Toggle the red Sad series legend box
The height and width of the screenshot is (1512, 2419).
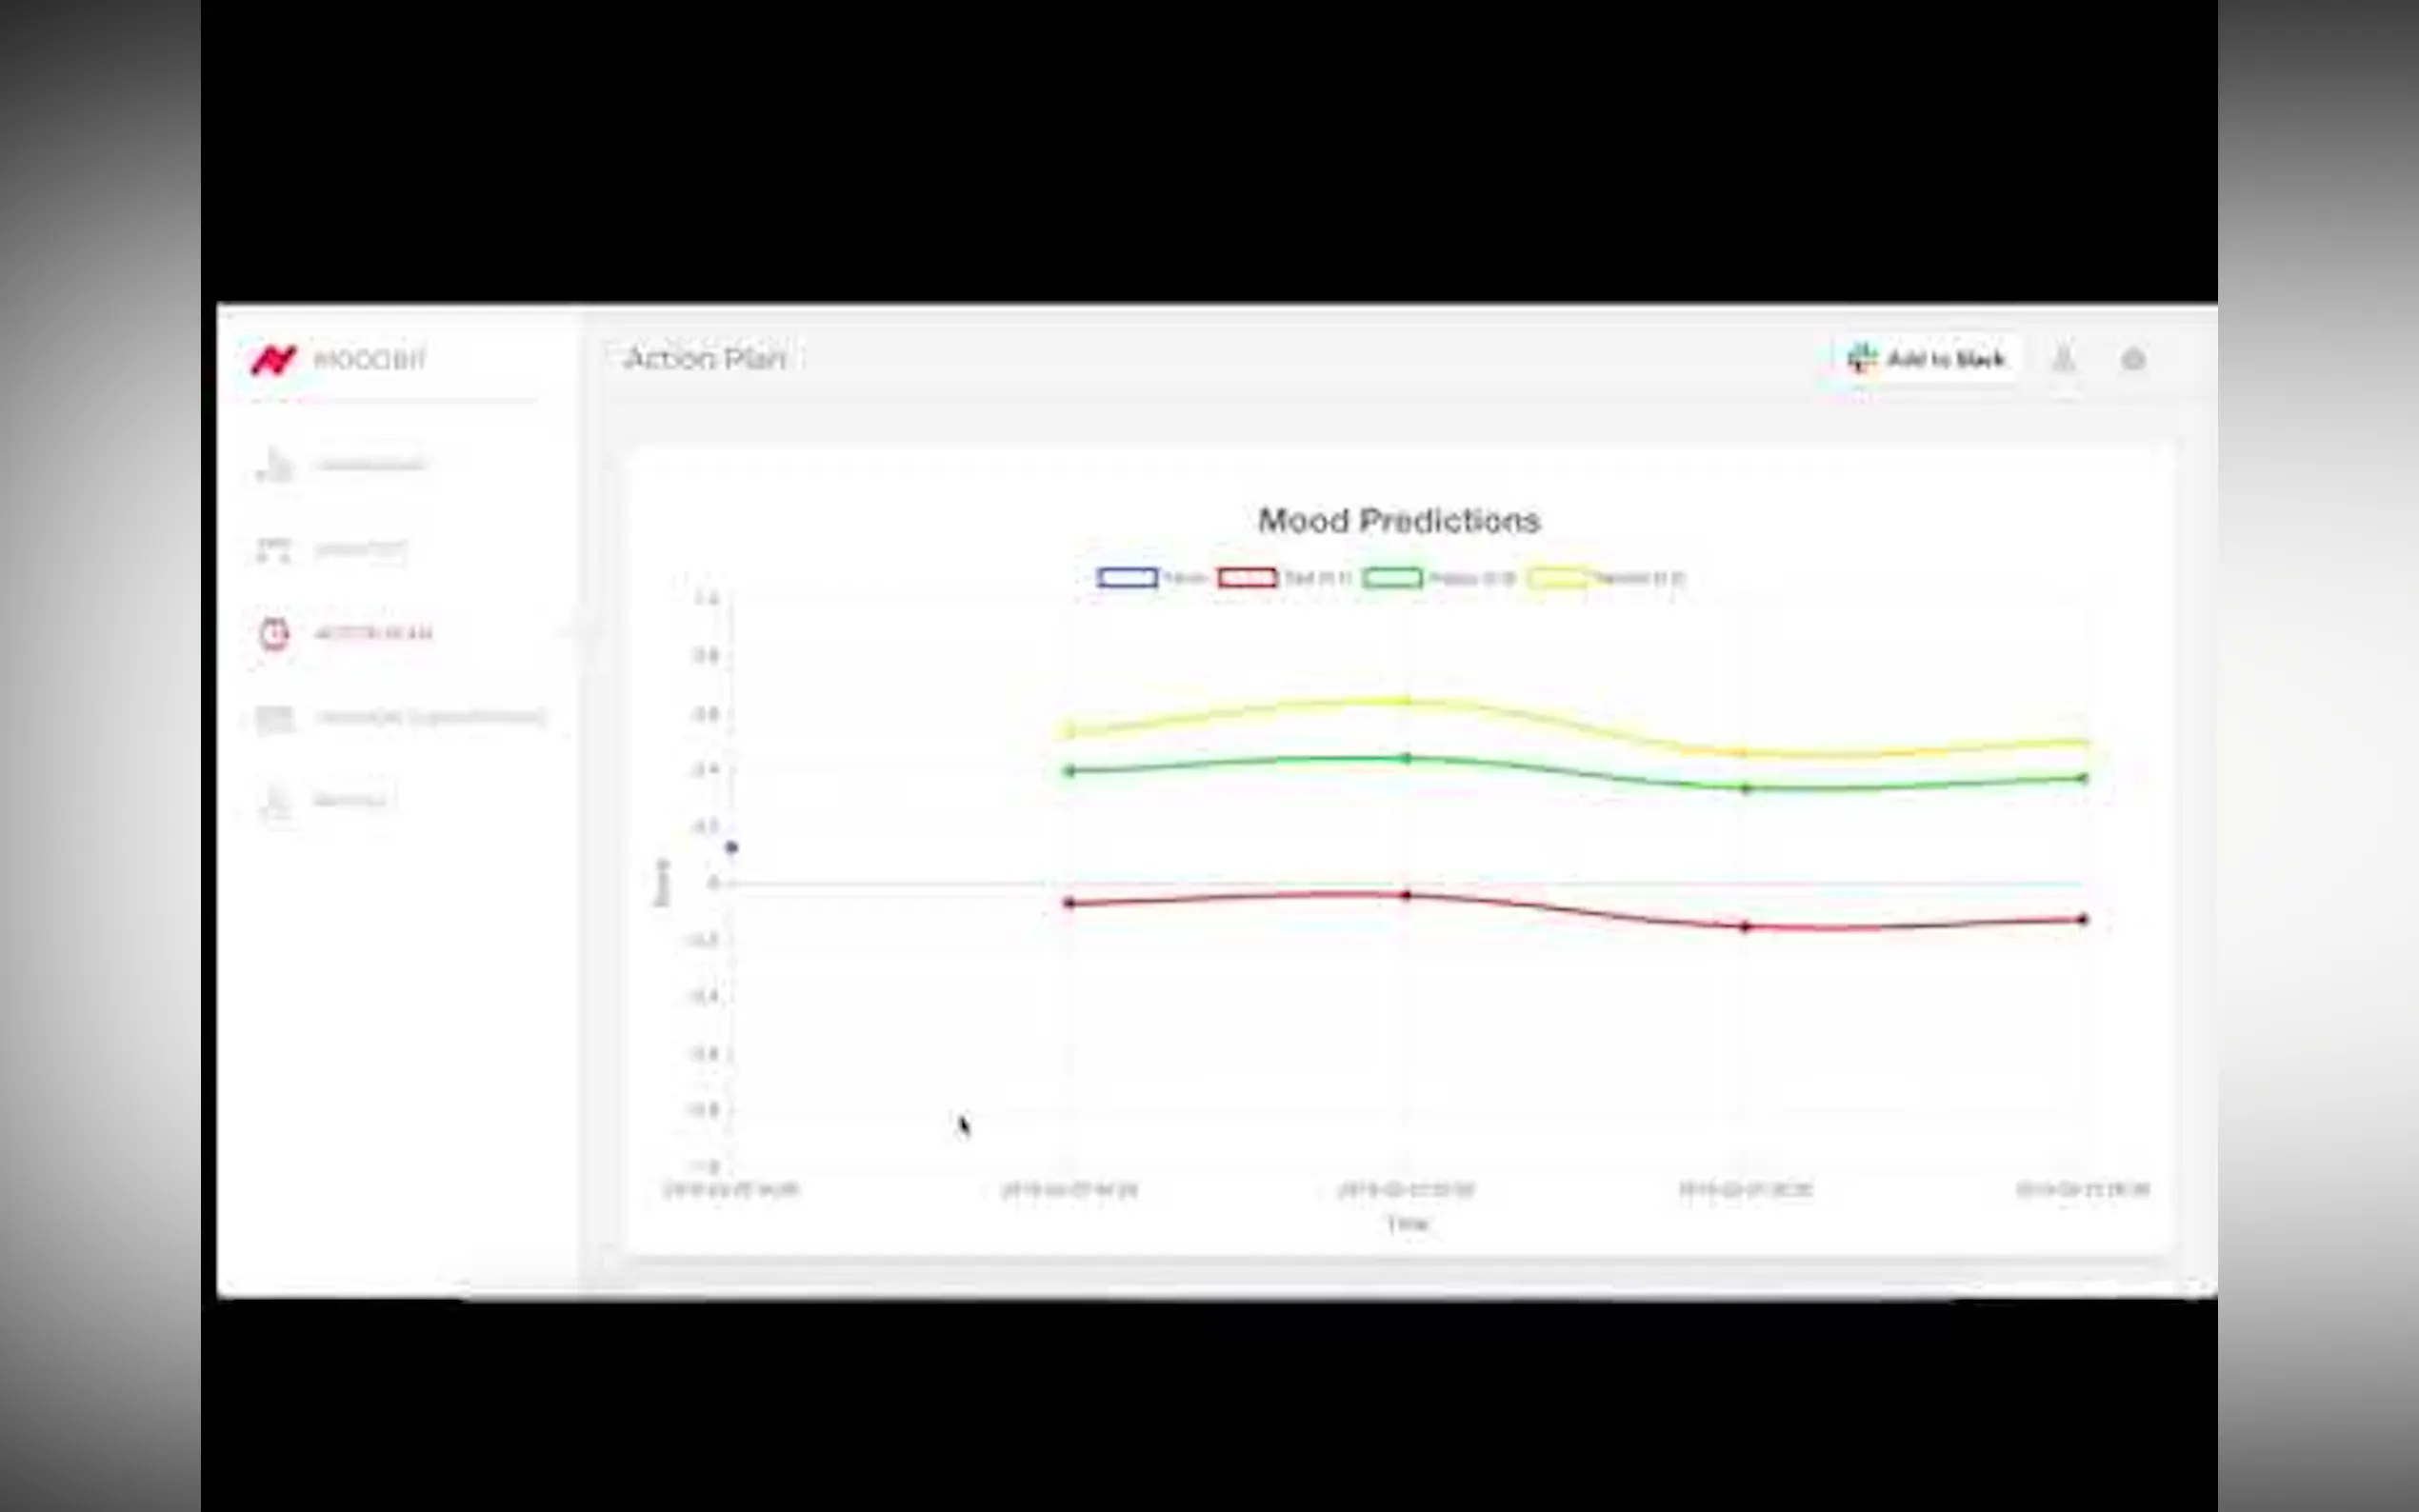(x=1247, y=578)
